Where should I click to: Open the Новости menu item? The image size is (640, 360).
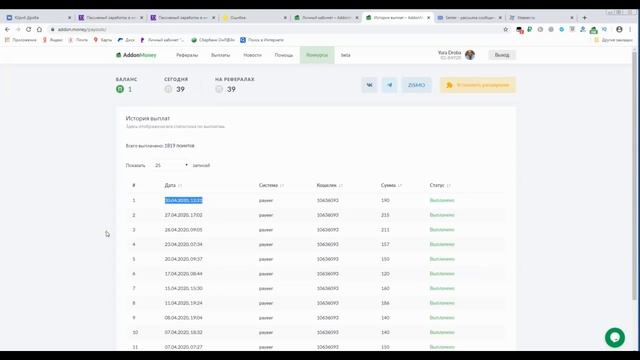[252, 55]
